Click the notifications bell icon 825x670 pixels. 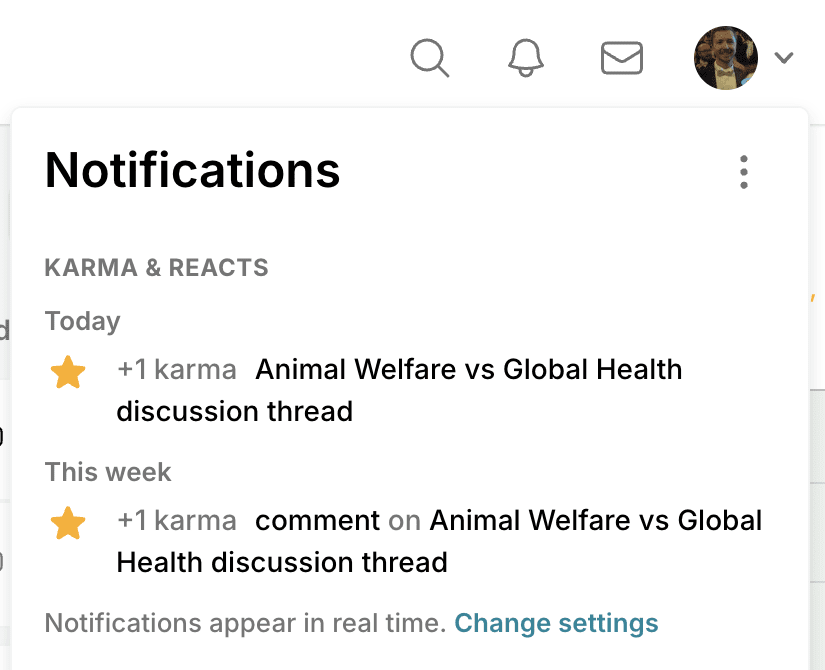526,58
